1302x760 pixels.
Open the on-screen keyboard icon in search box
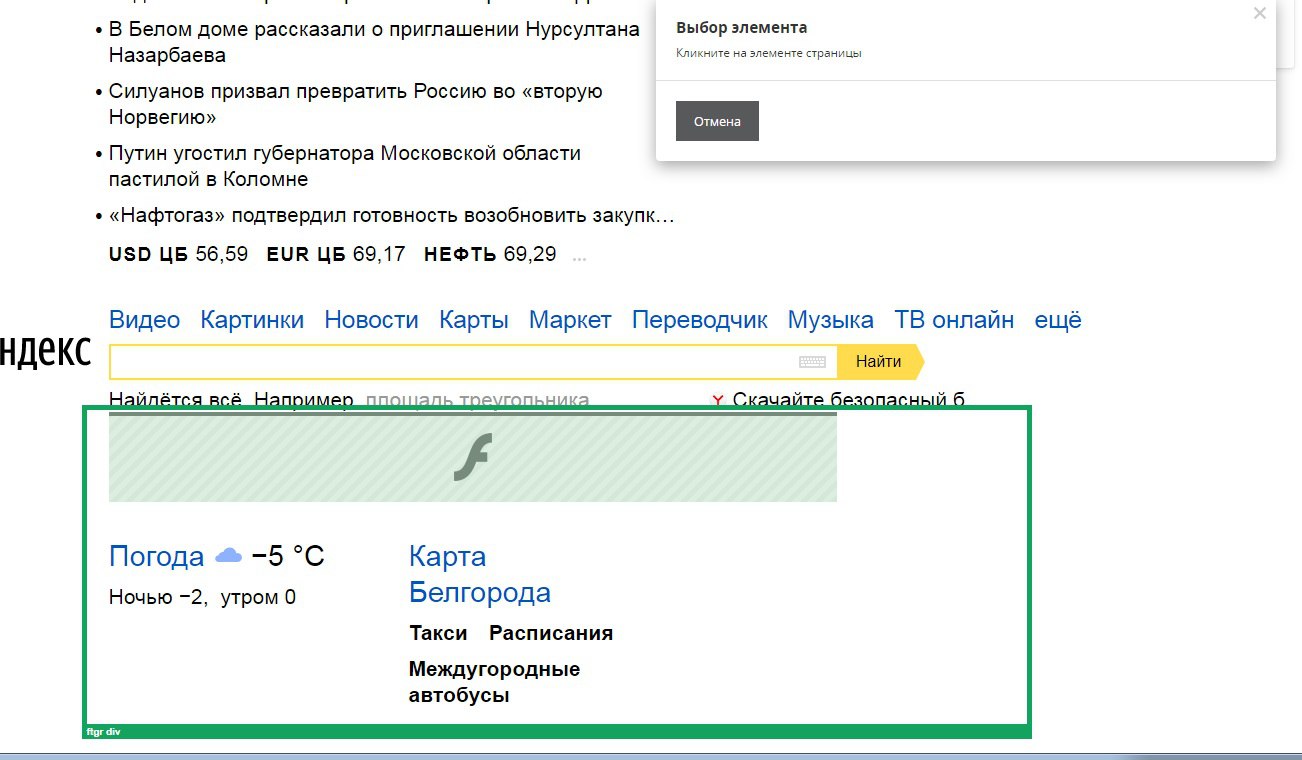pos(812,362)
